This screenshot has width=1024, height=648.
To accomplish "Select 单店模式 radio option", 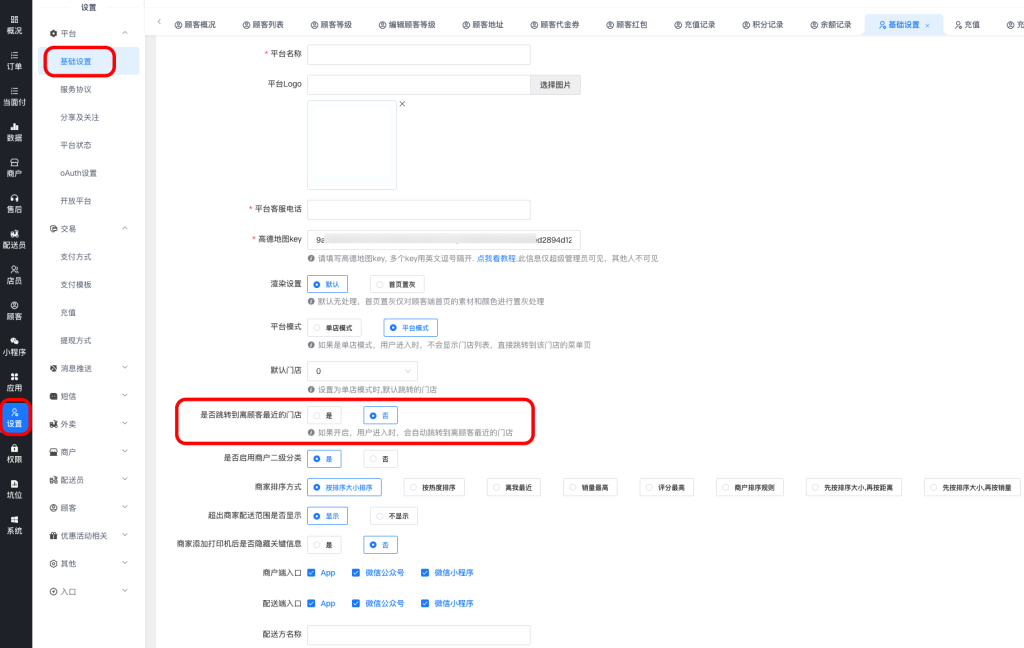I will 334,327.
